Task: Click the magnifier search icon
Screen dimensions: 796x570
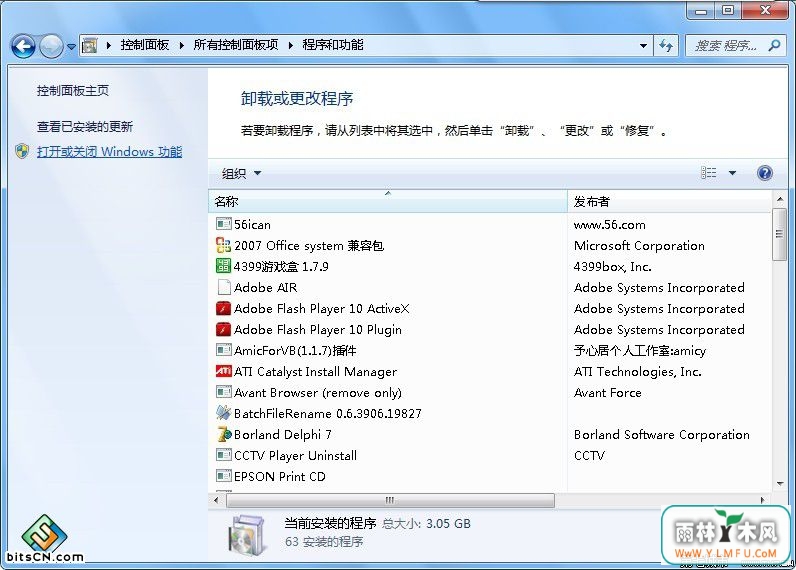Action: pos(774,46)
